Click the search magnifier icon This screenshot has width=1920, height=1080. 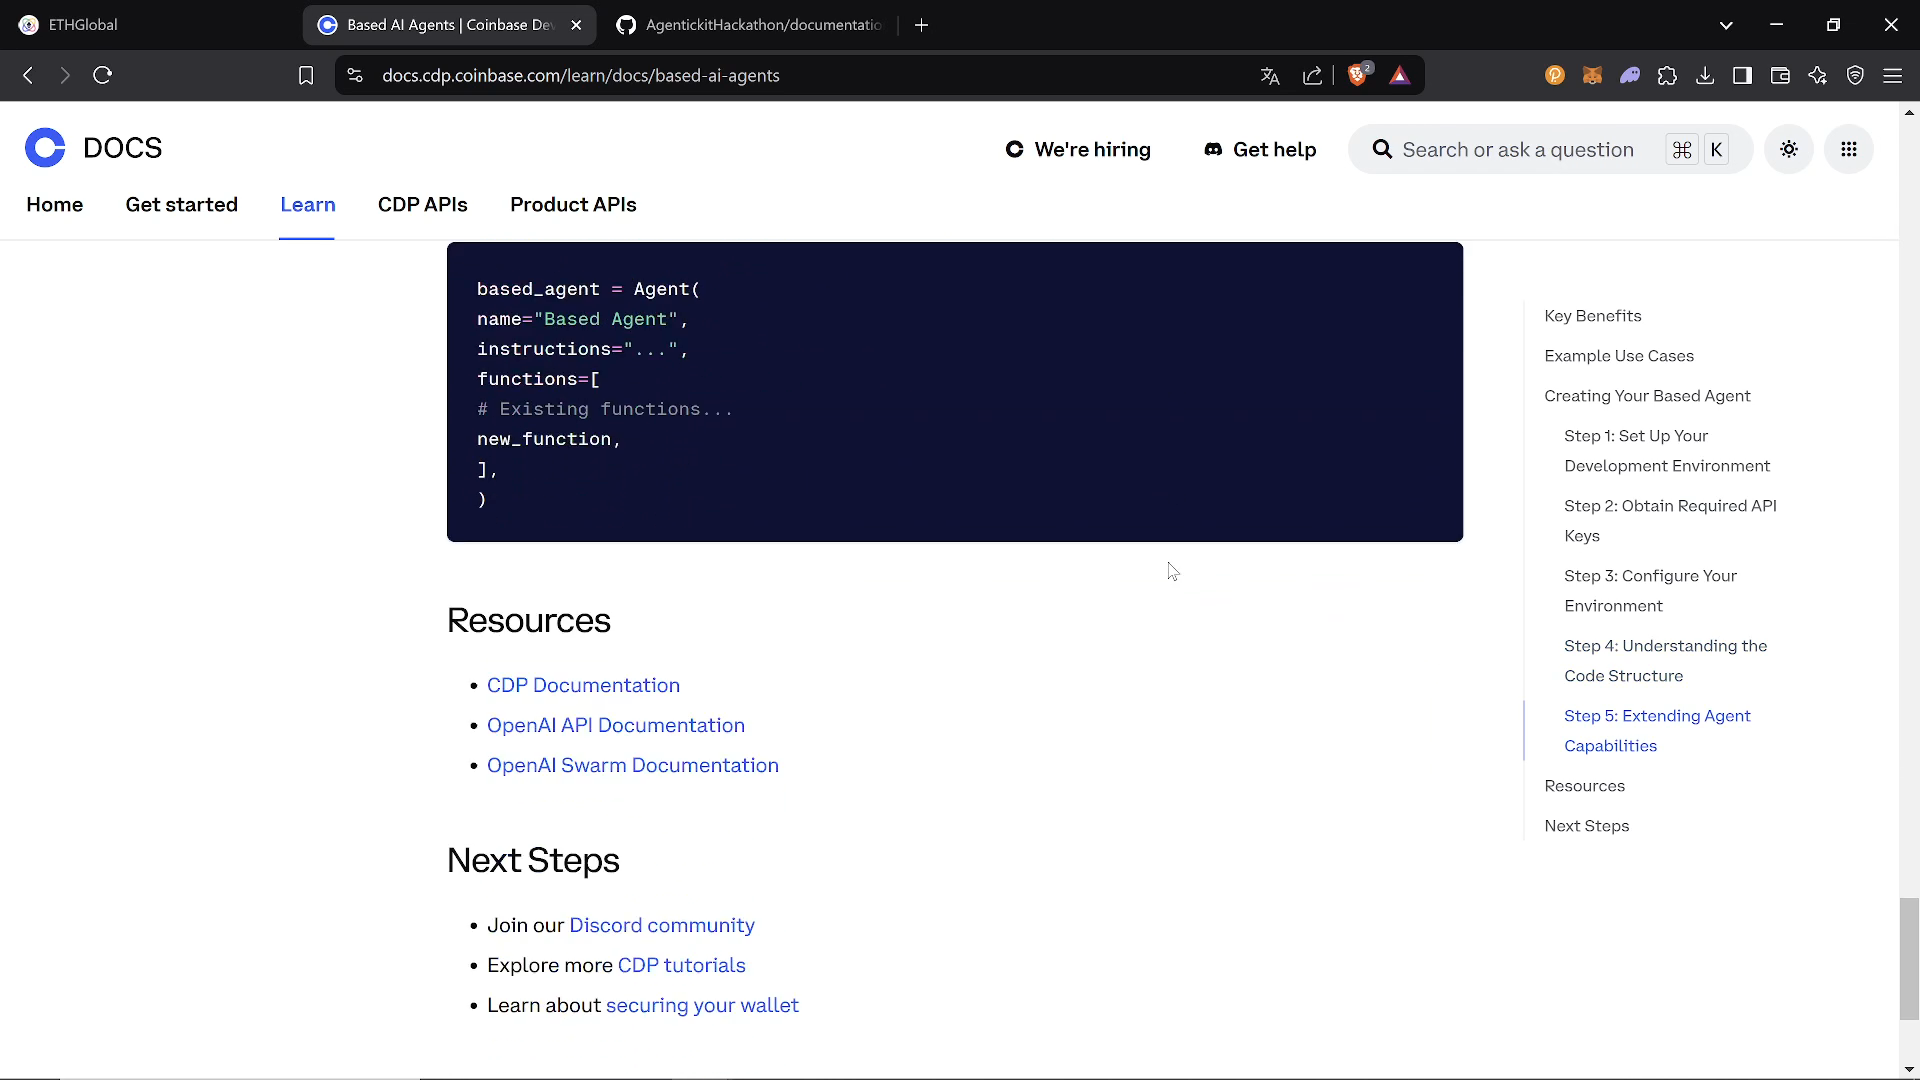pos(1382,149)
